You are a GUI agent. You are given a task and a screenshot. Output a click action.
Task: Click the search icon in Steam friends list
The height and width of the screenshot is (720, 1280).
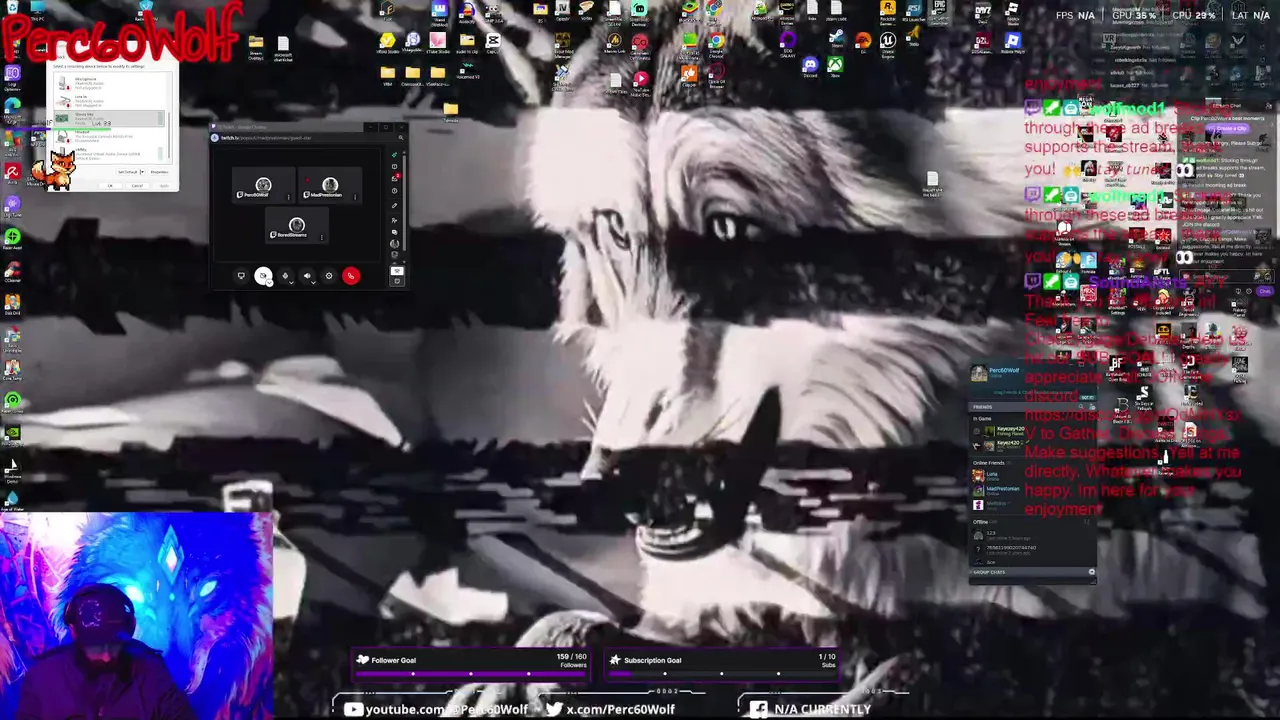pos(1081,406)
